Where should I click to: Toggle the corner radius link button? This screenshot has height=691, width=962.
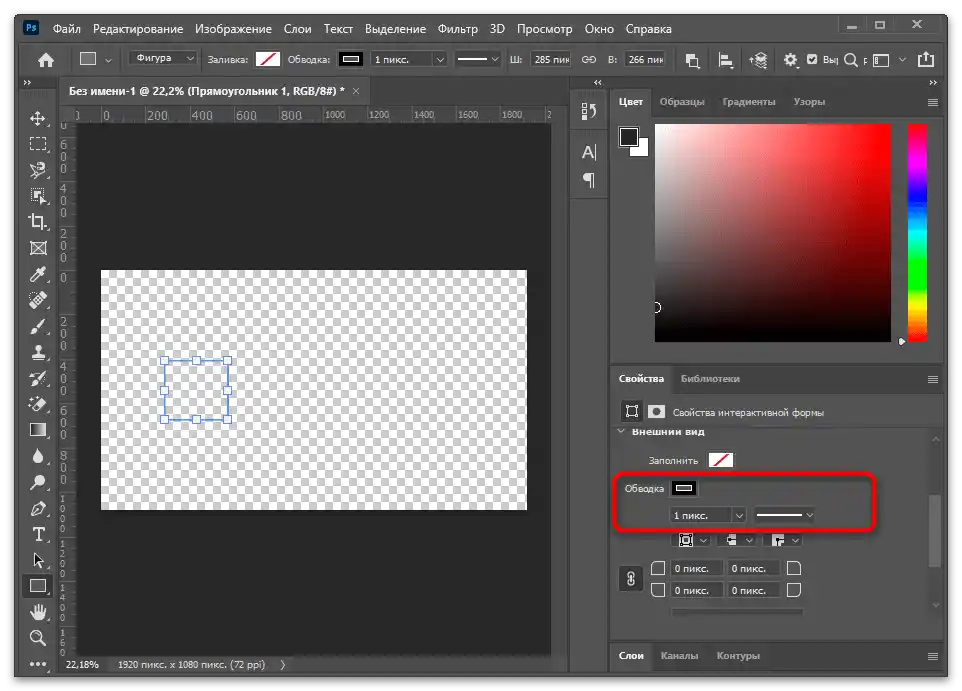coord(631,579)
